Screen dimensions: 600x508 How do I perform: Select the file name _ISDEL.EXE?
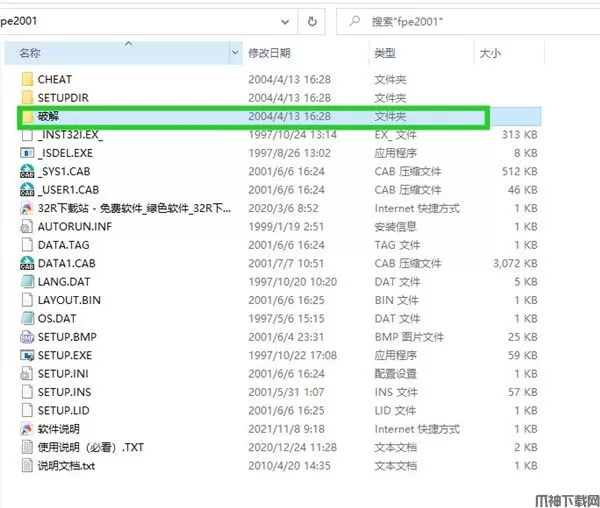pos(65,153)
